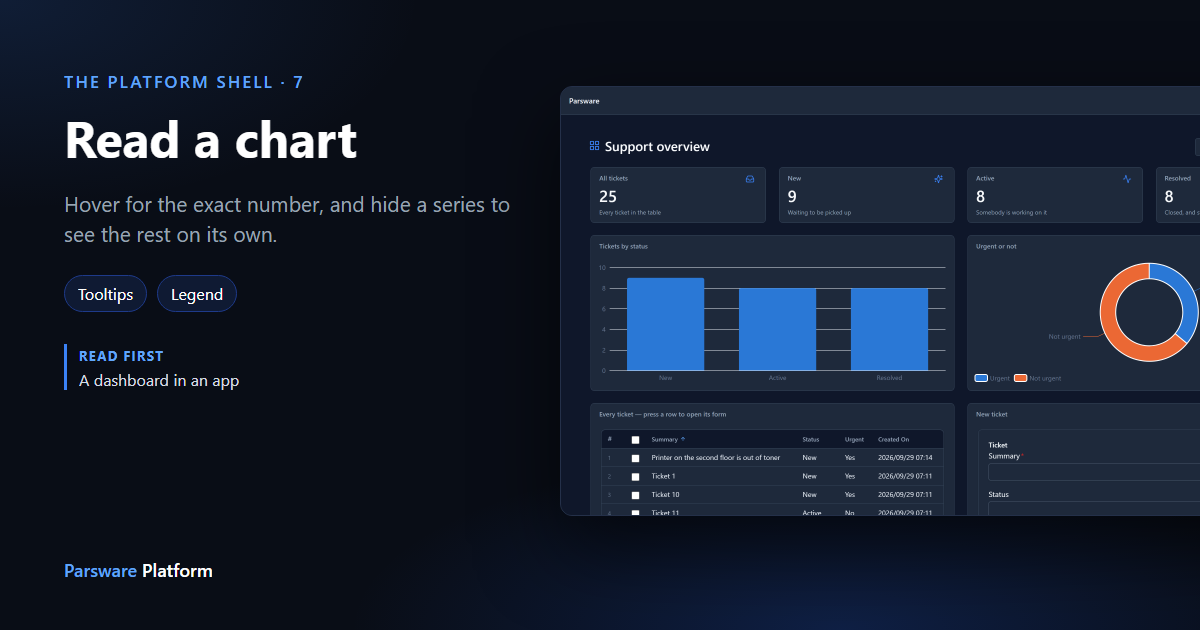Screen dimensions: 1200x630
Task: Select the checkbox in the Ticket 1 row
Action: click(x=635, y=477)
